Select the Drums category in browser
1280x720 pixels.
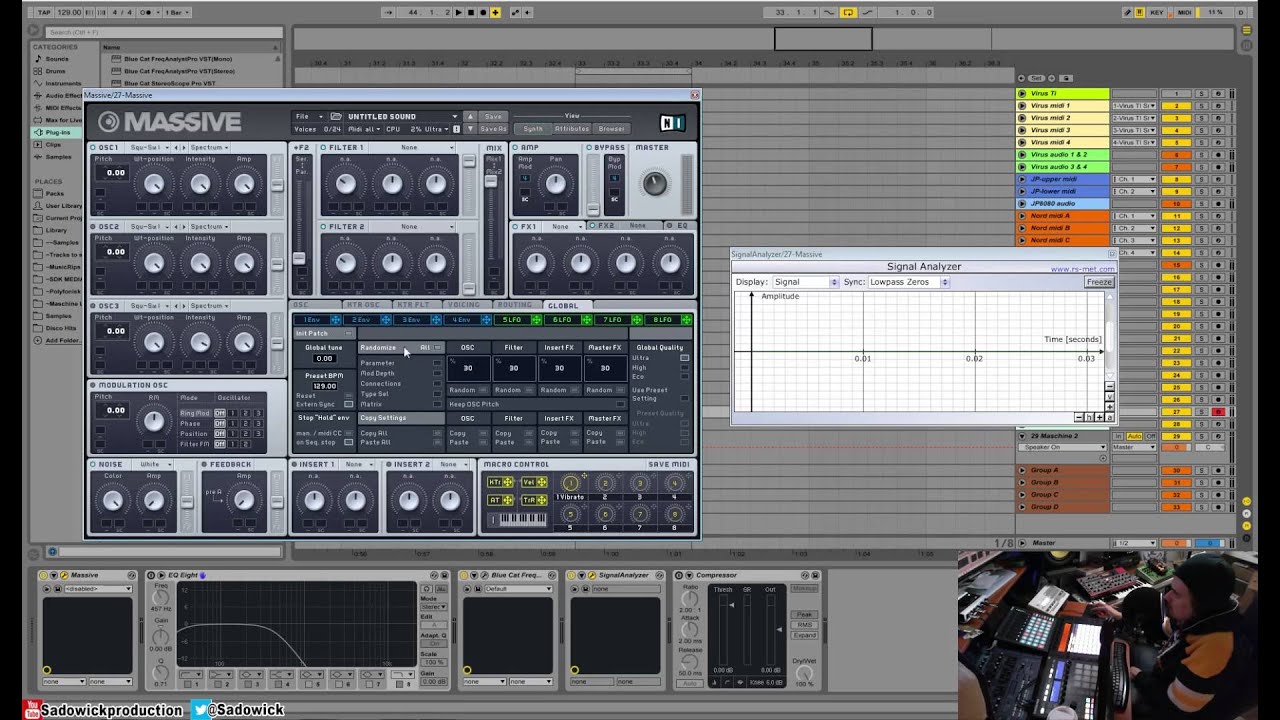tap(55, 71)
